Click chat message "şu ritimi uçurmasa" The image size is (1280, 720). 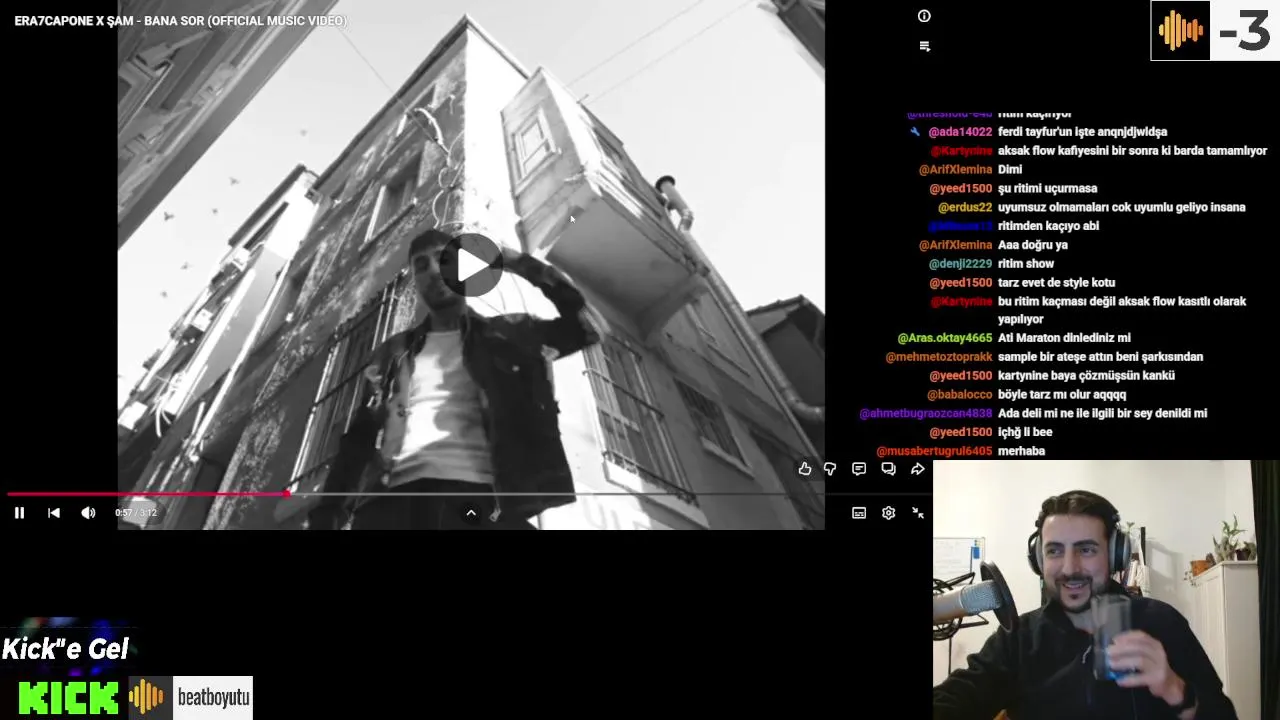click(x=1047, y=189)
